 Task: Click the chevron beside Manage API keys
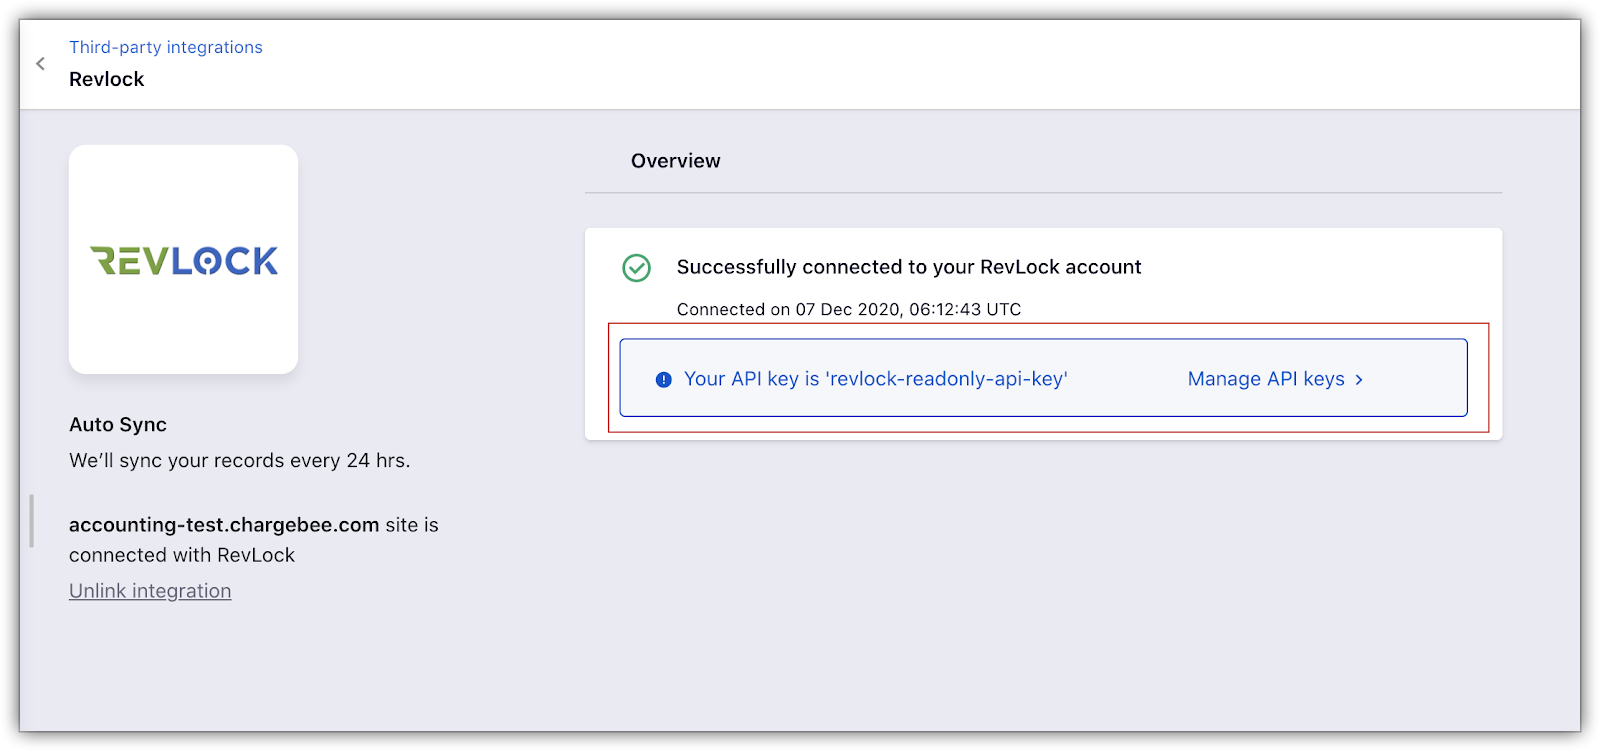(x=1359, y=380)
